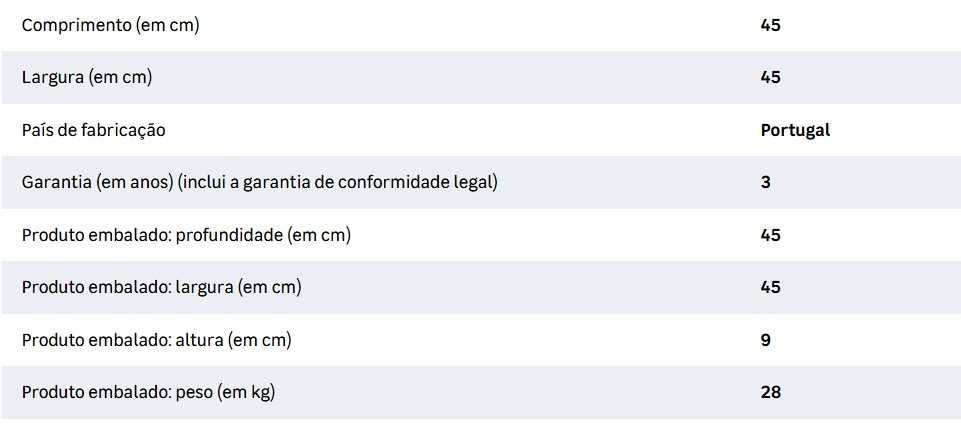Click the País de fabricação label

tap(93, 130)
